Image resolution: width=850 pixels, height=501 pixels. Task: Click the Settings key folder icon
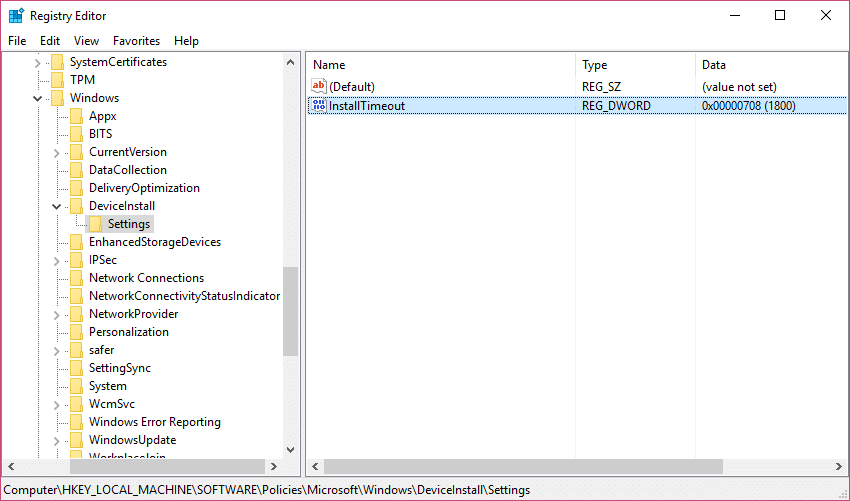click(95, 224)
